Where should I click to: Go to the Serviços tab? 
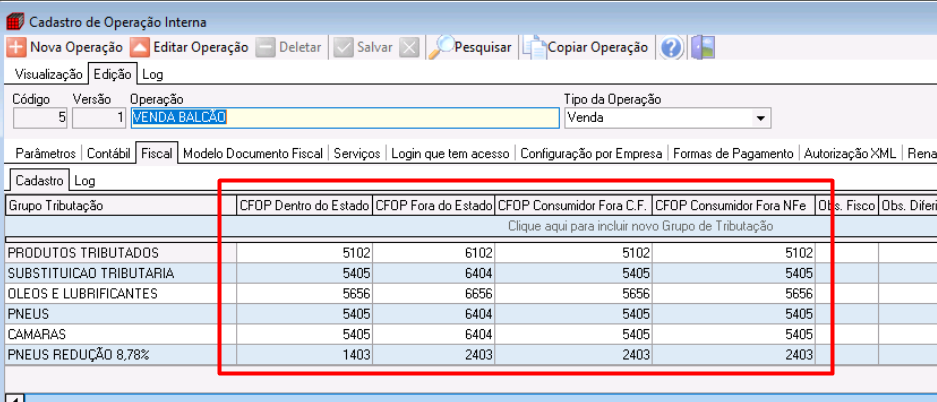pyautogui.click(x=357, y=154)
